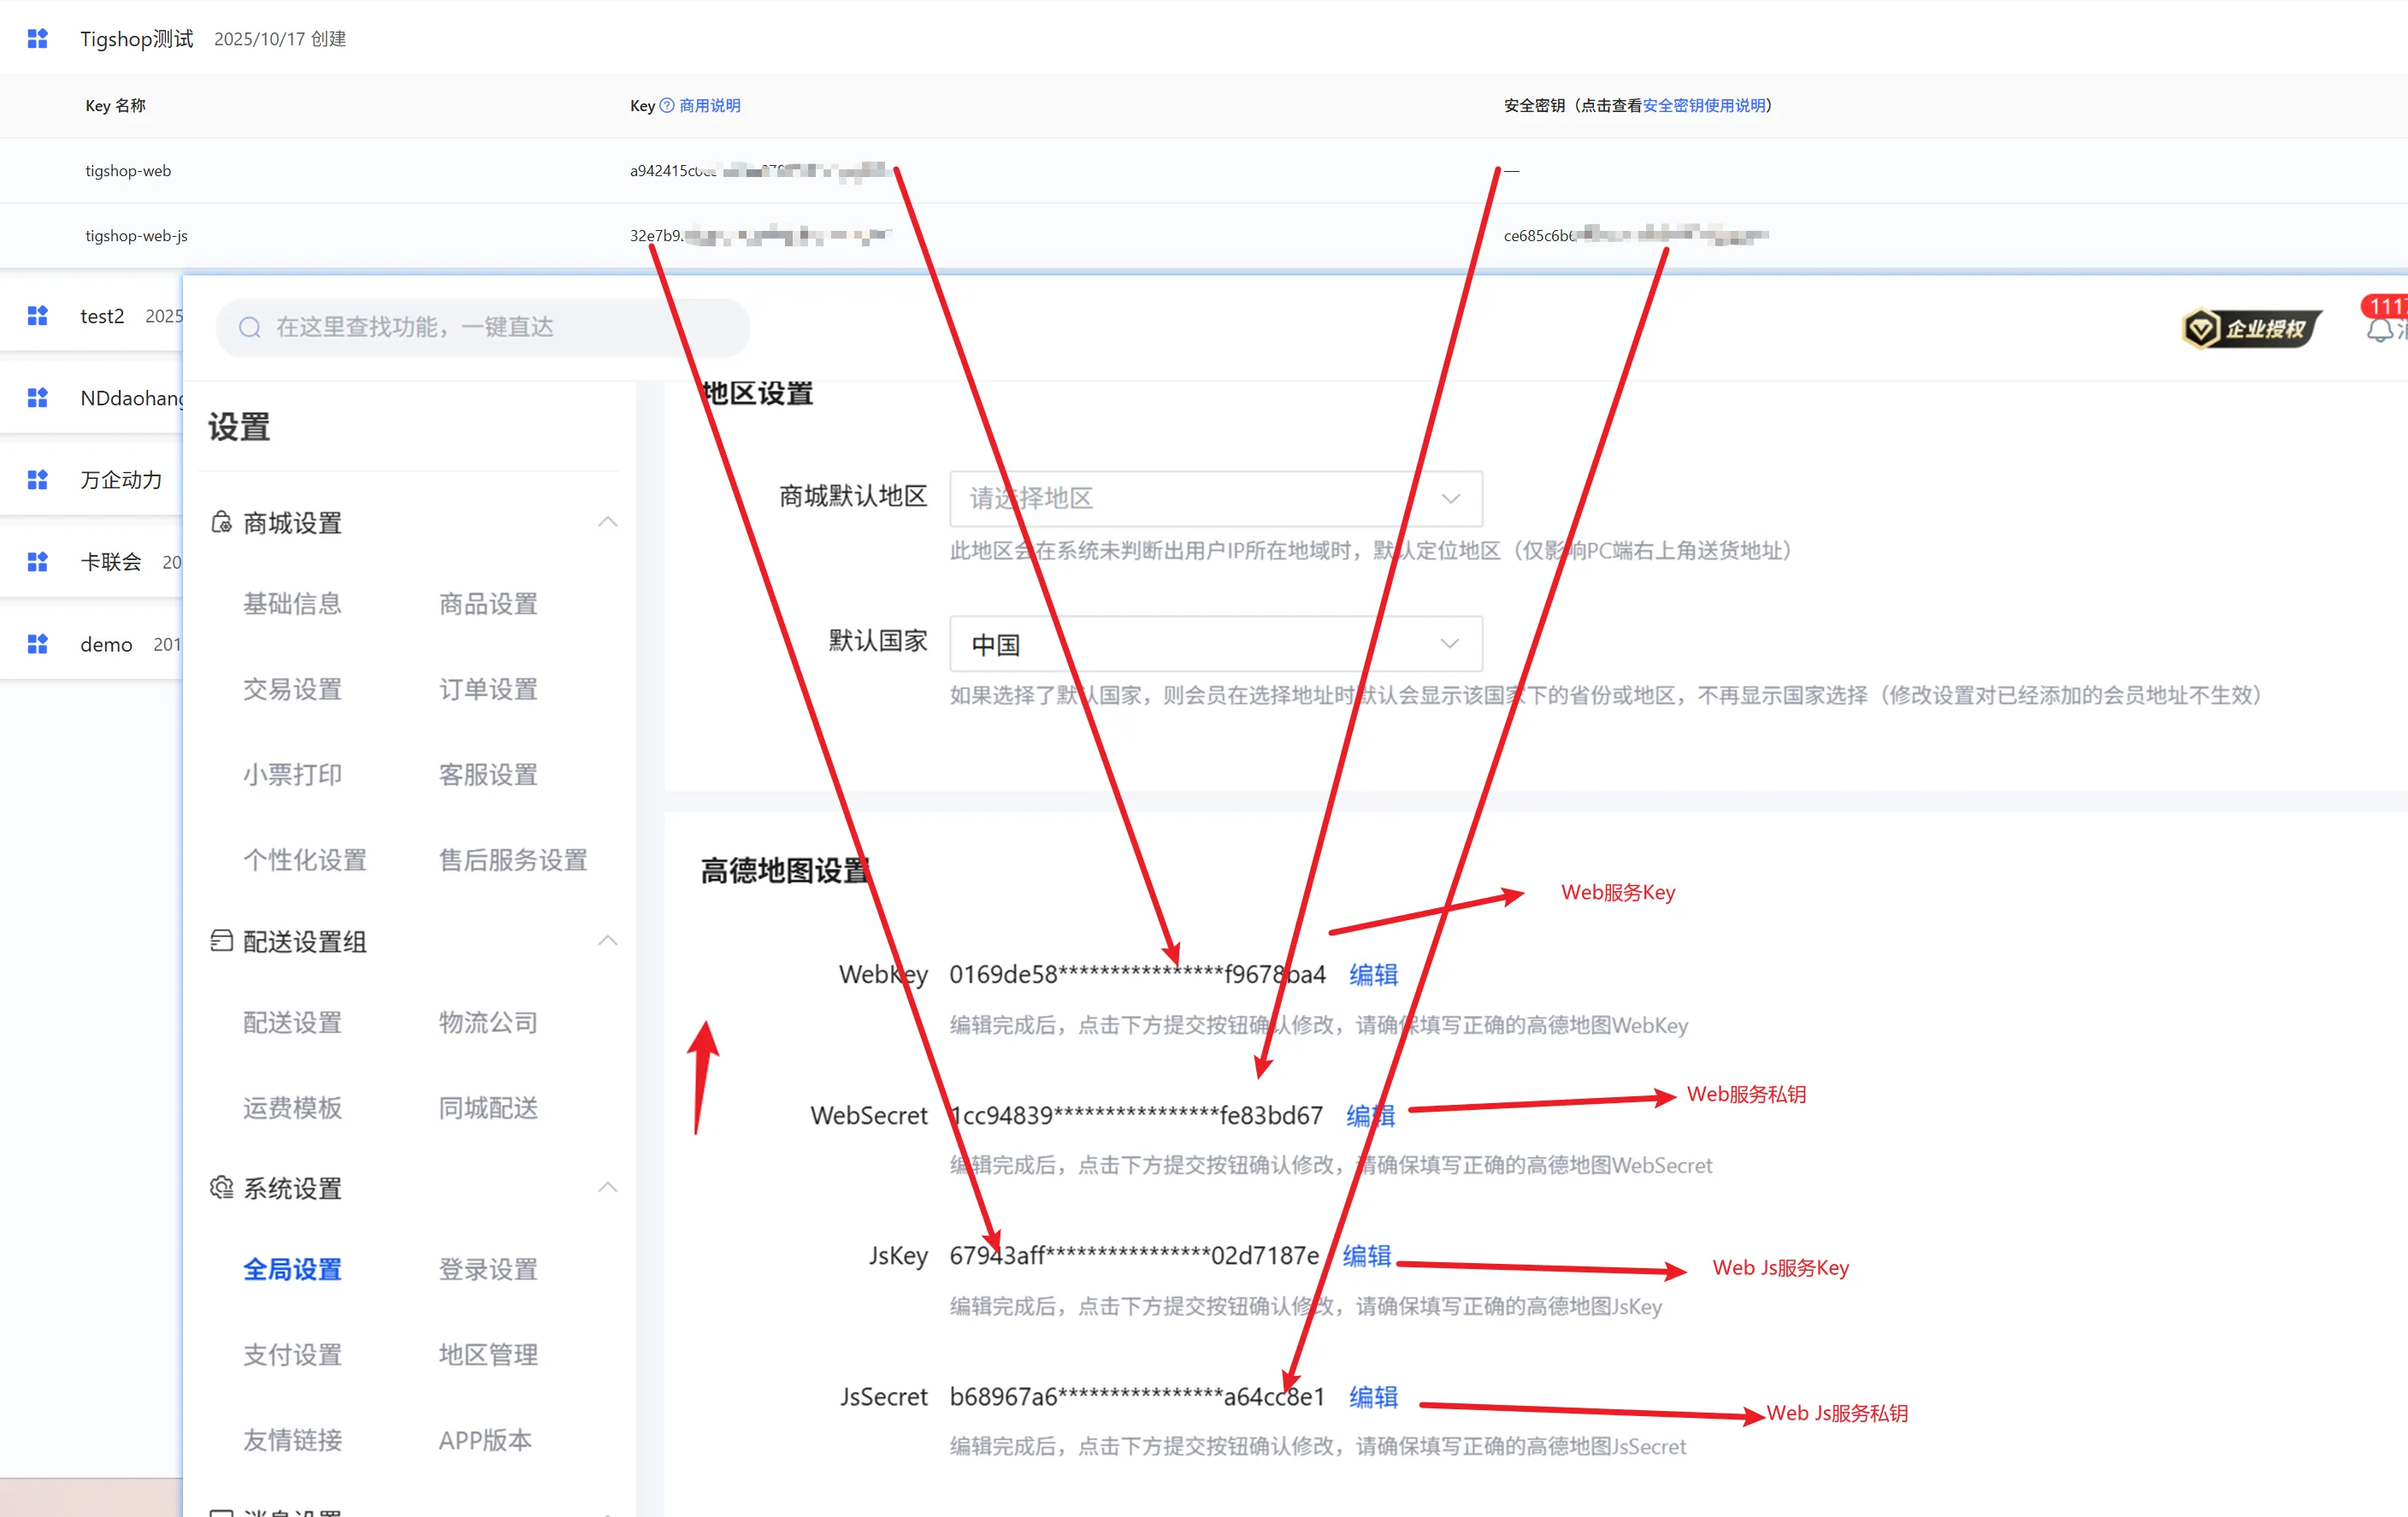Click the 商城设置 section icon
This screenshot has height=1517, width=2408.
(221, 523)
